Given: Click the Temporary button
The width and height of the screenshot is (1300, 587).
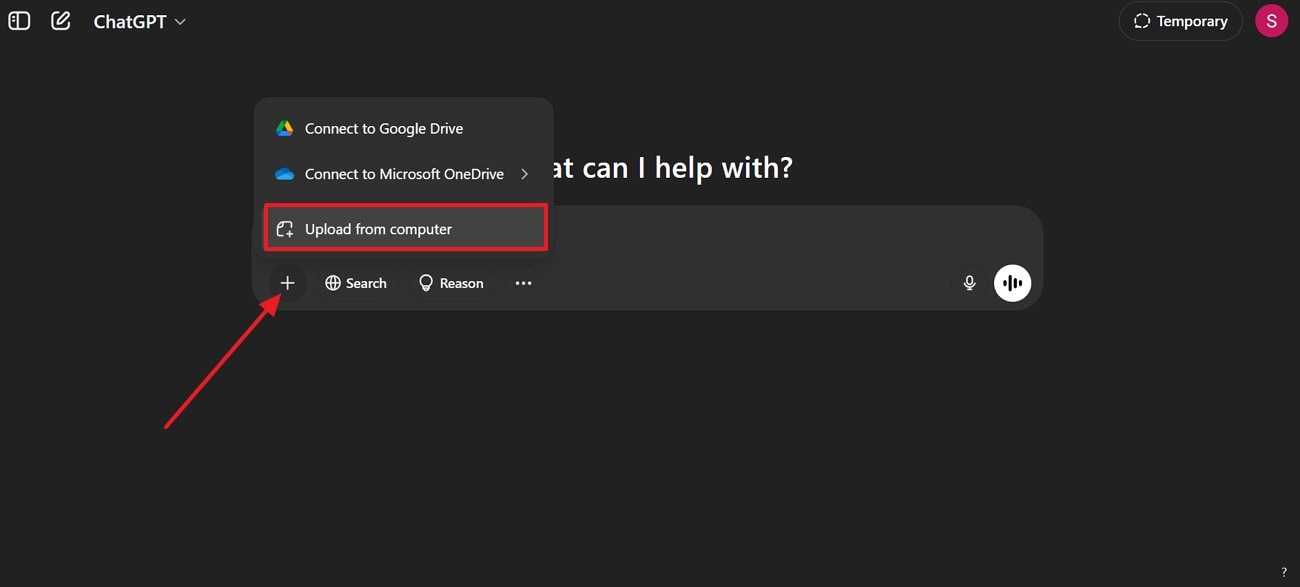Looking at the screenshot, I should pyautogui.click(x=1180, y=20).
